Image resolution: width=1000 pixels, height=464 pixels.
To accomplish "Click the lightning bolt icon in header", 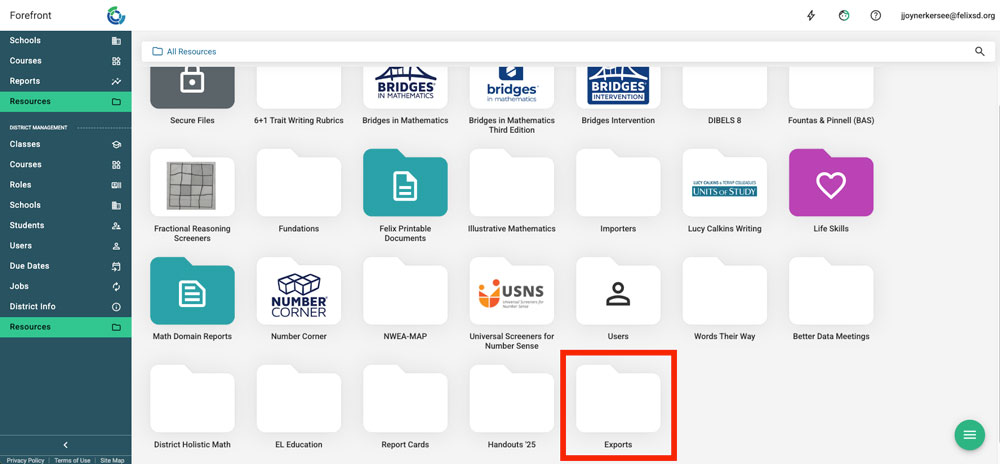I will pos(811,16).
